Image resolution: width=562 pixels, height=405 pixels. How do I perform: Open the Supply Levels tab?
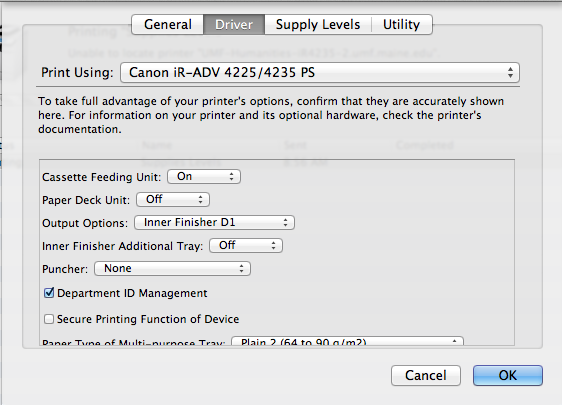click(318, 24)
